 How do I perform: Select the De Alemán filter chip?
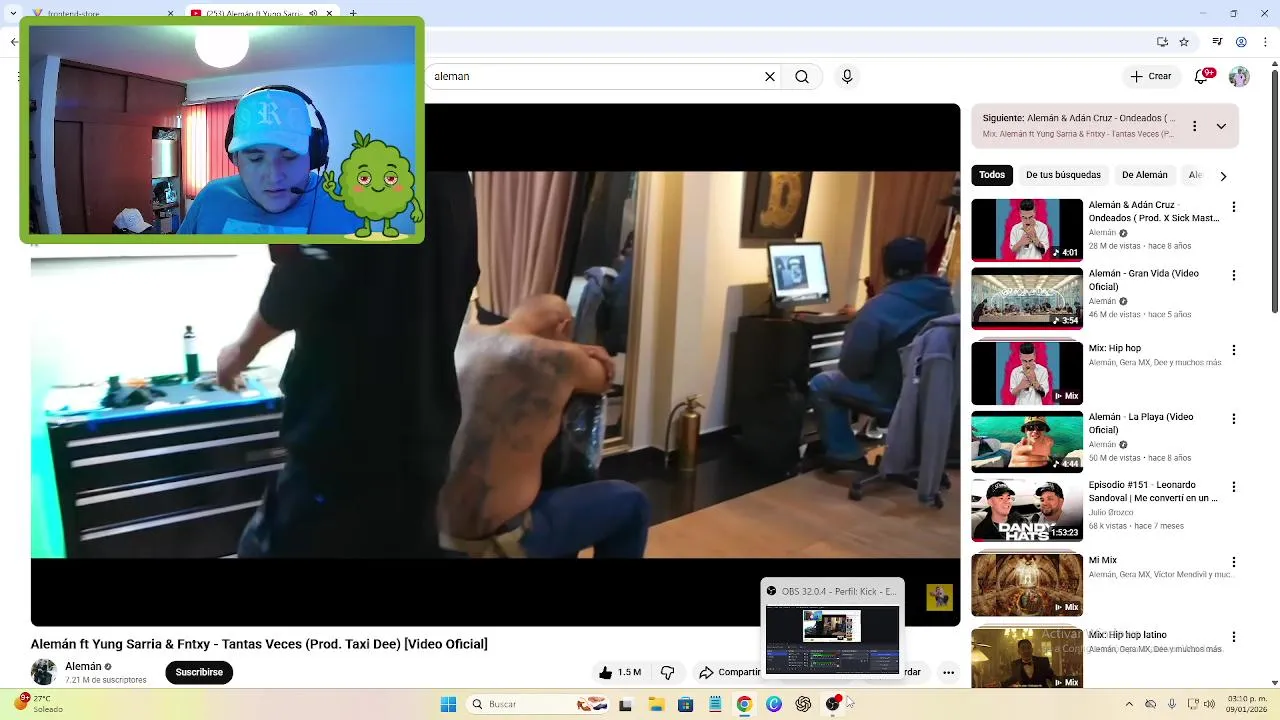coord(1145,175)
